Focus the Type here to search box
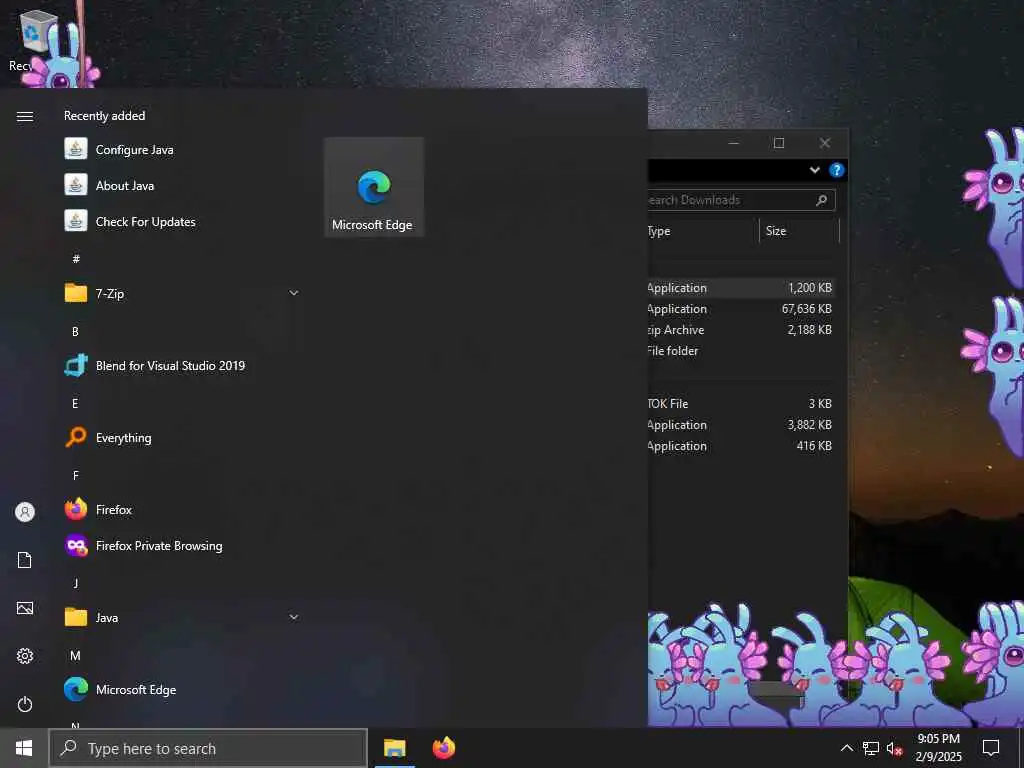This screenshot has height=768, width=1024. [x=208, y=748]
